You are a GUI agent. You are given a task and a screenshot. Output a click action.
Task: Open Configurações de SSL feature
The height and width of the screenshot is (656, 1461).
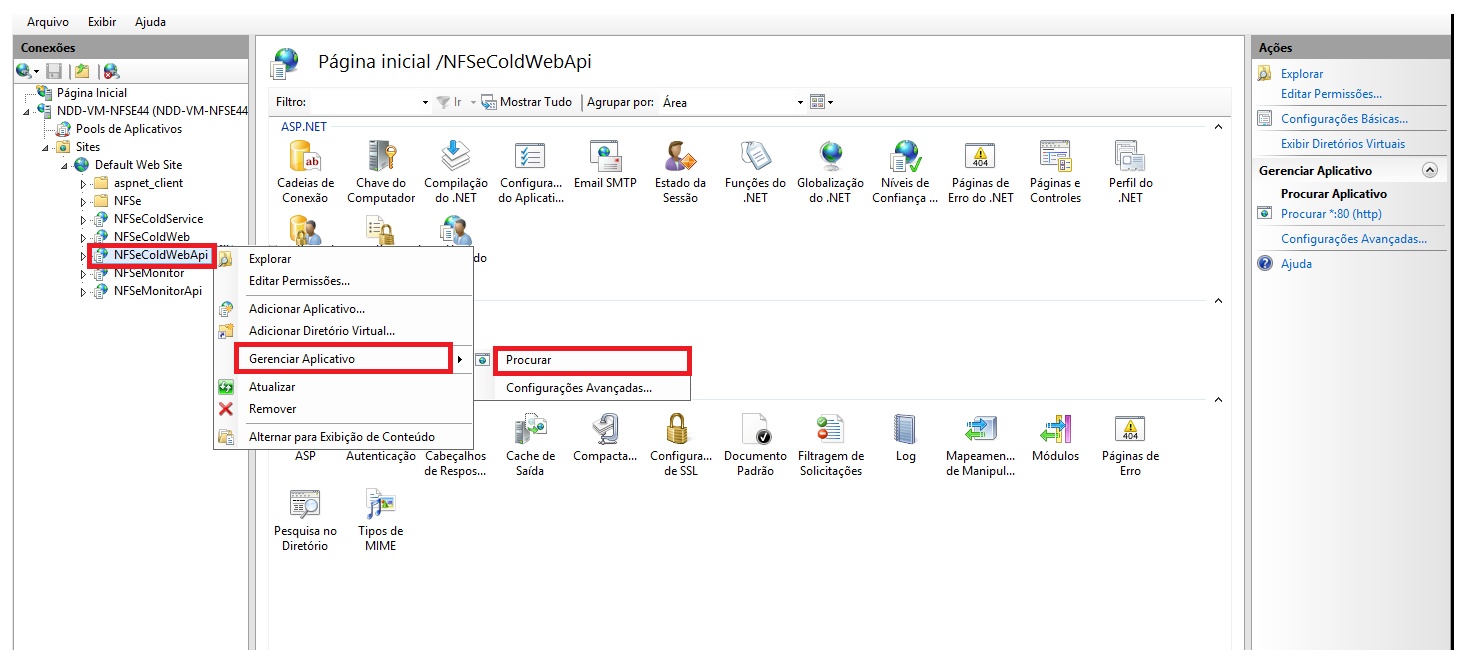point(680,445)
